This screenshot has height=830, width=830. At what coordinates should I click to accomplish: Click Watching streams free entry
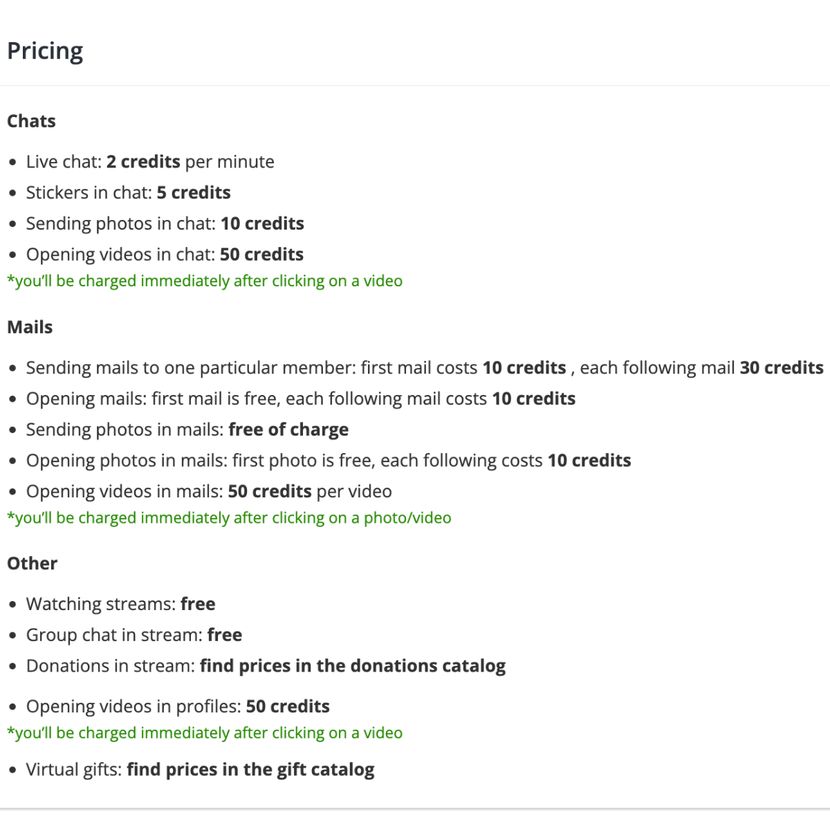click(x=121, y=604)
